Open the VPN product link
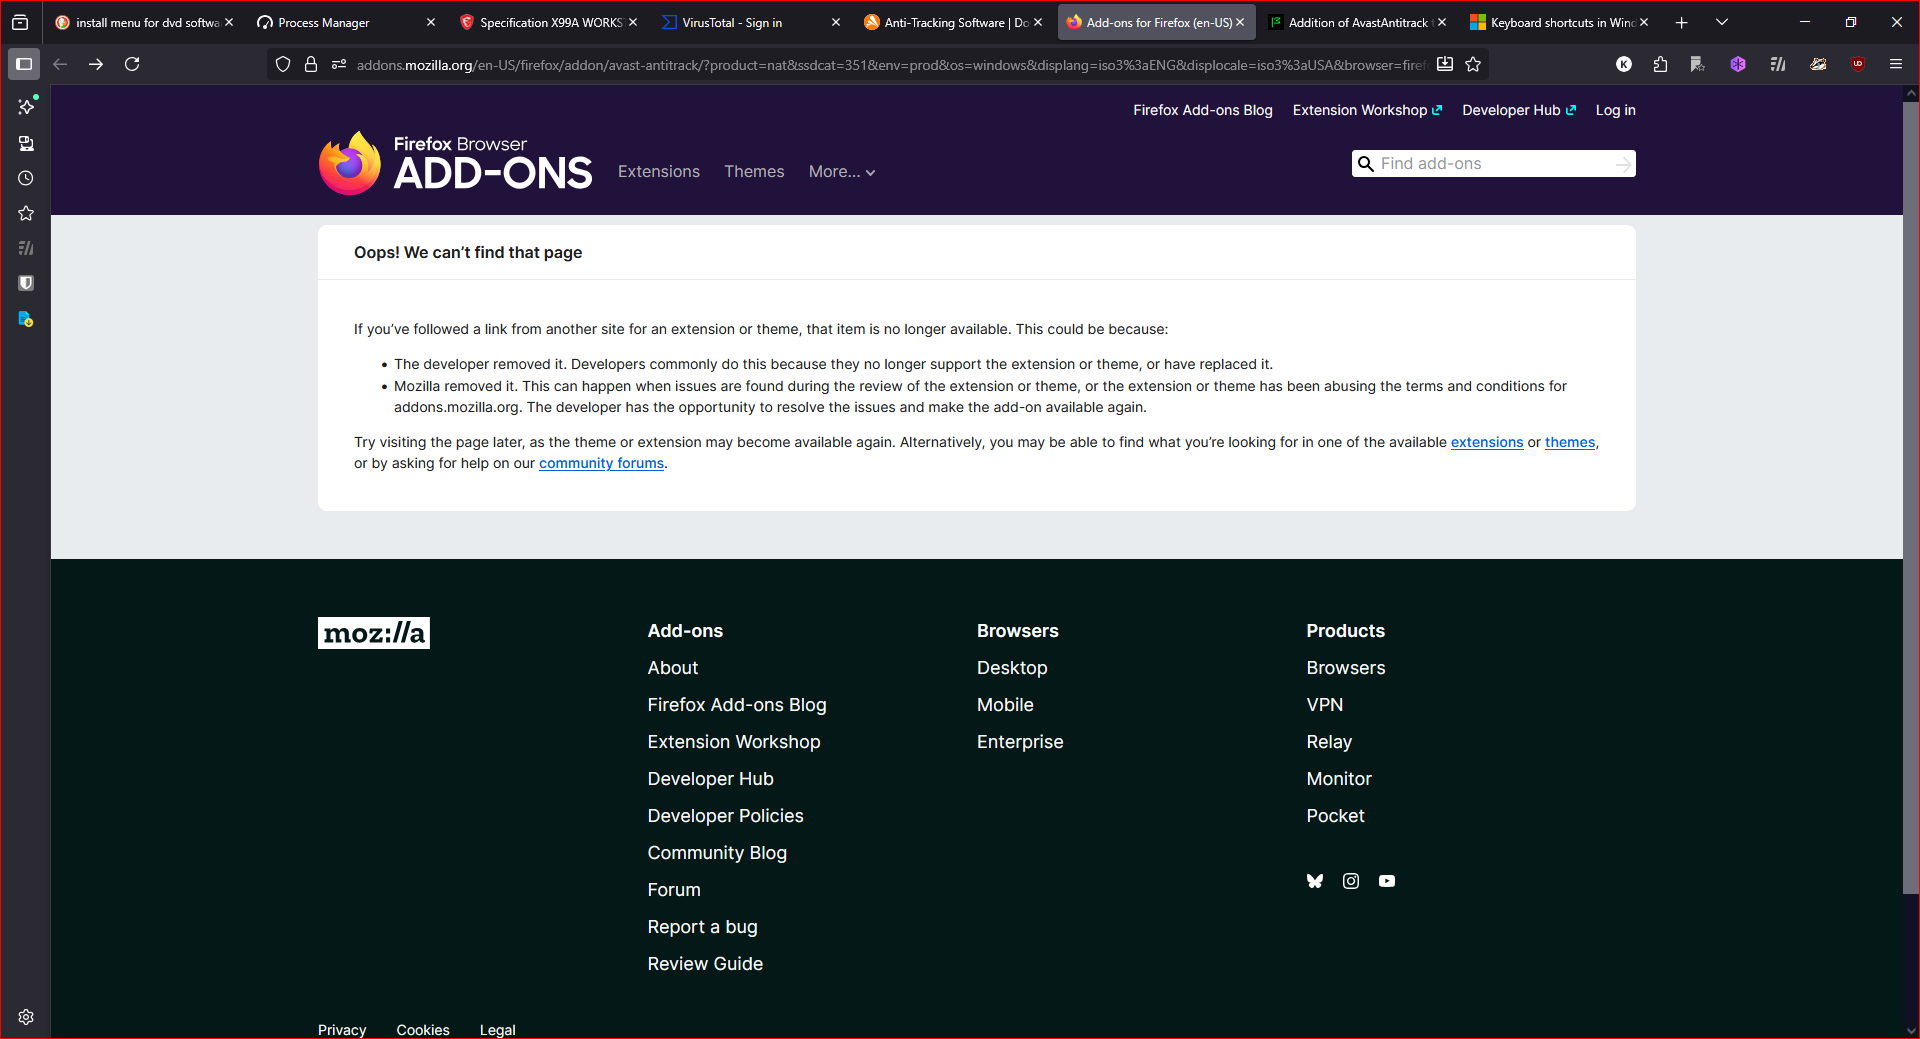Screen dimensions: 1920x1039 (x=1324, y=705)
